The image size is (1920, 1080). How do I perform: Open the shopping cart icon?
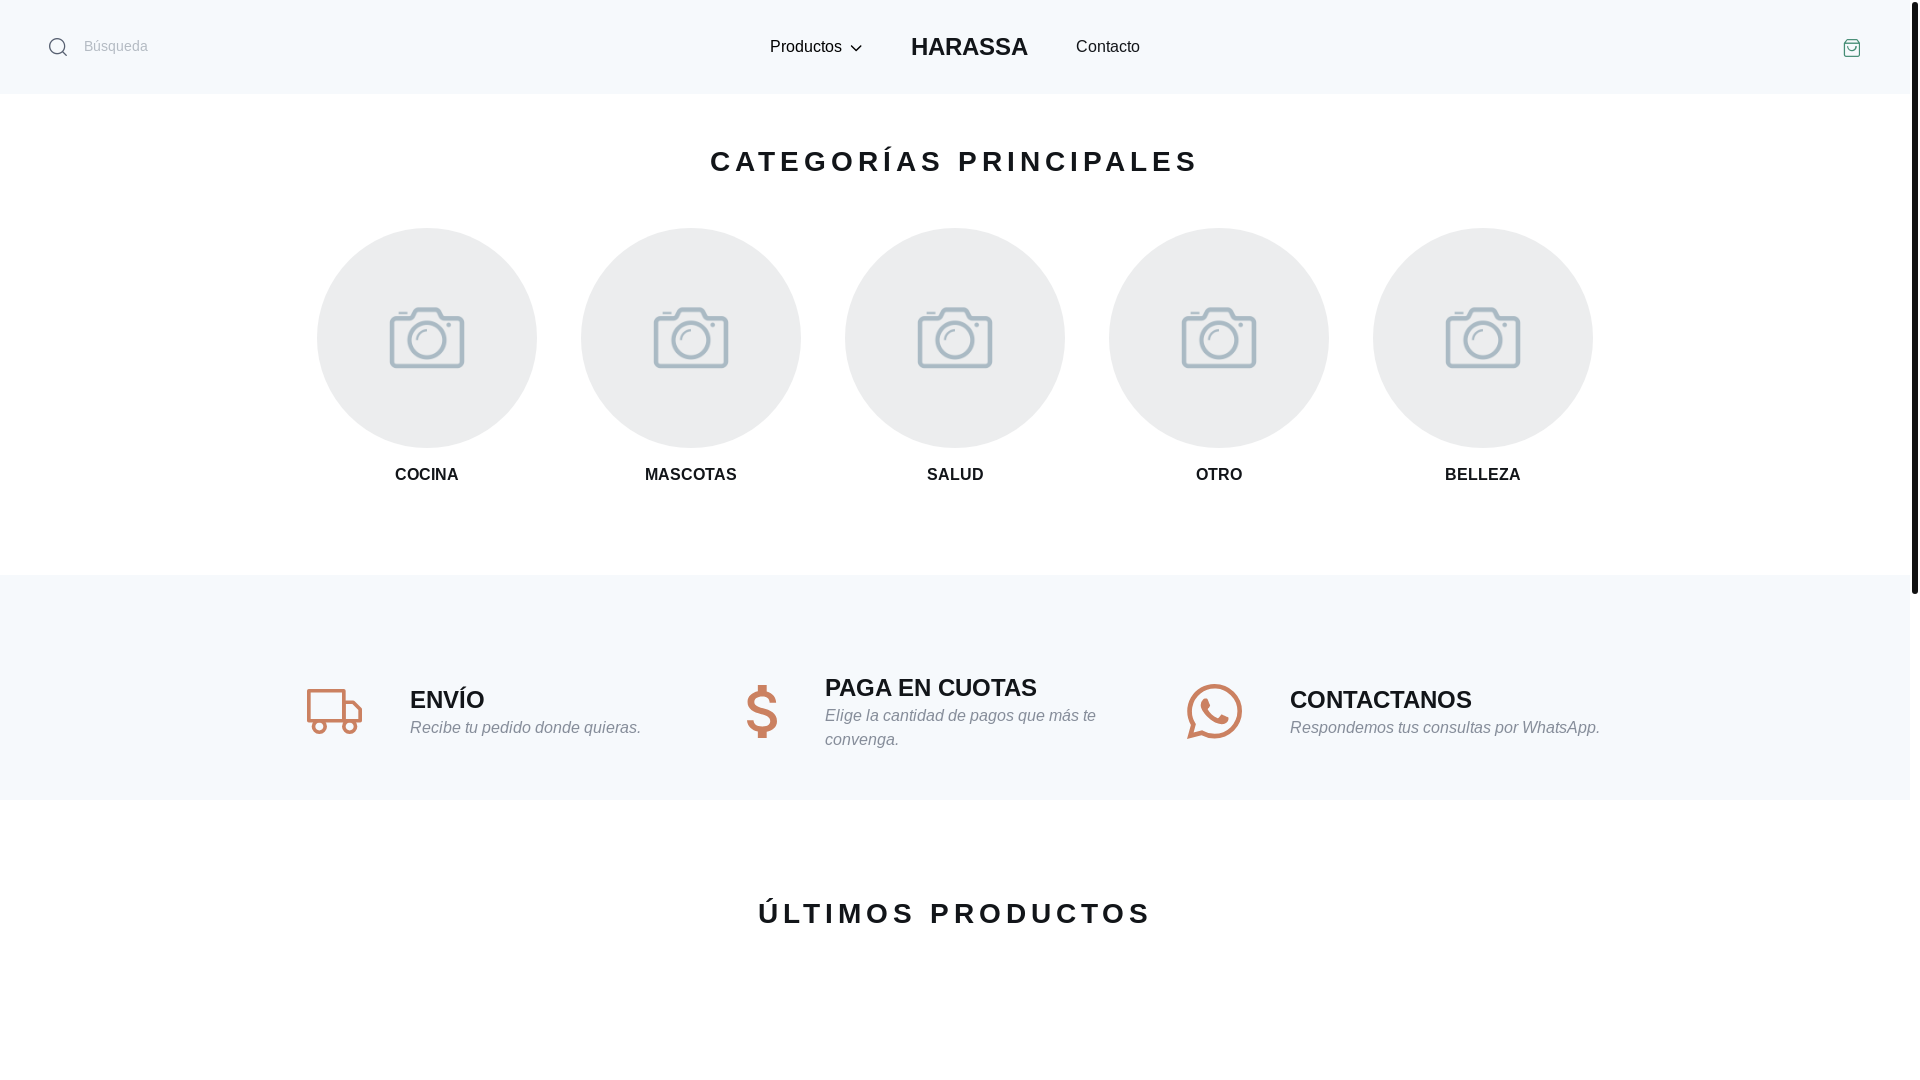[1851, 47]
